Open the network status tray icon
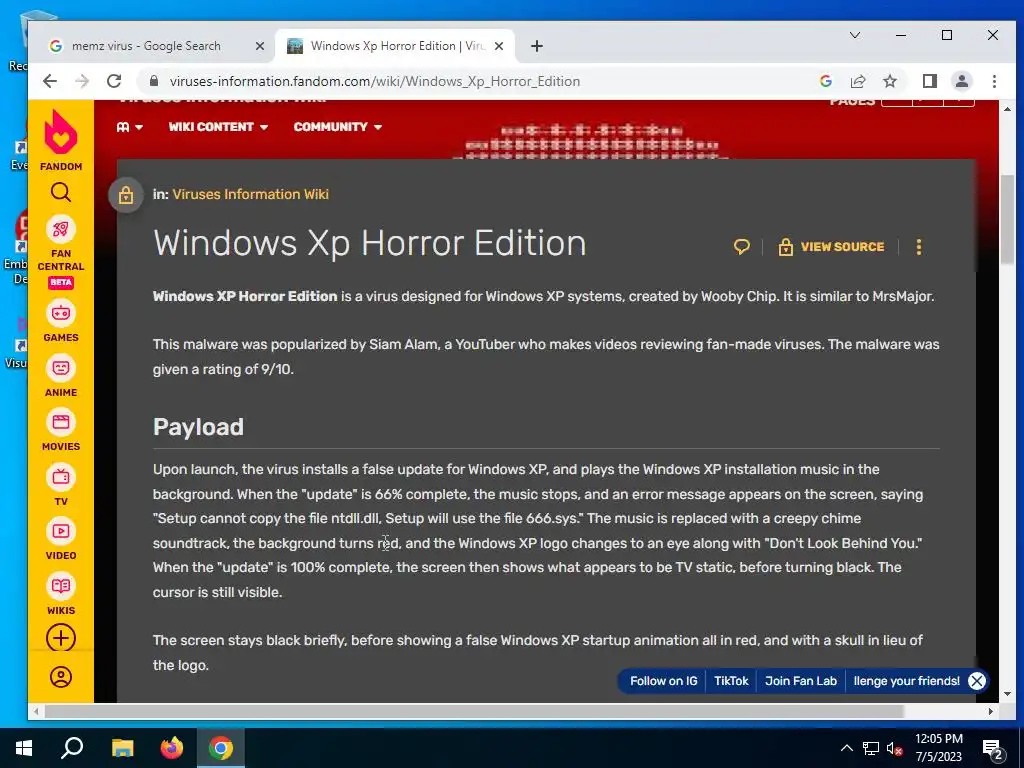1024x768 pixels. [x=871, y=748]
